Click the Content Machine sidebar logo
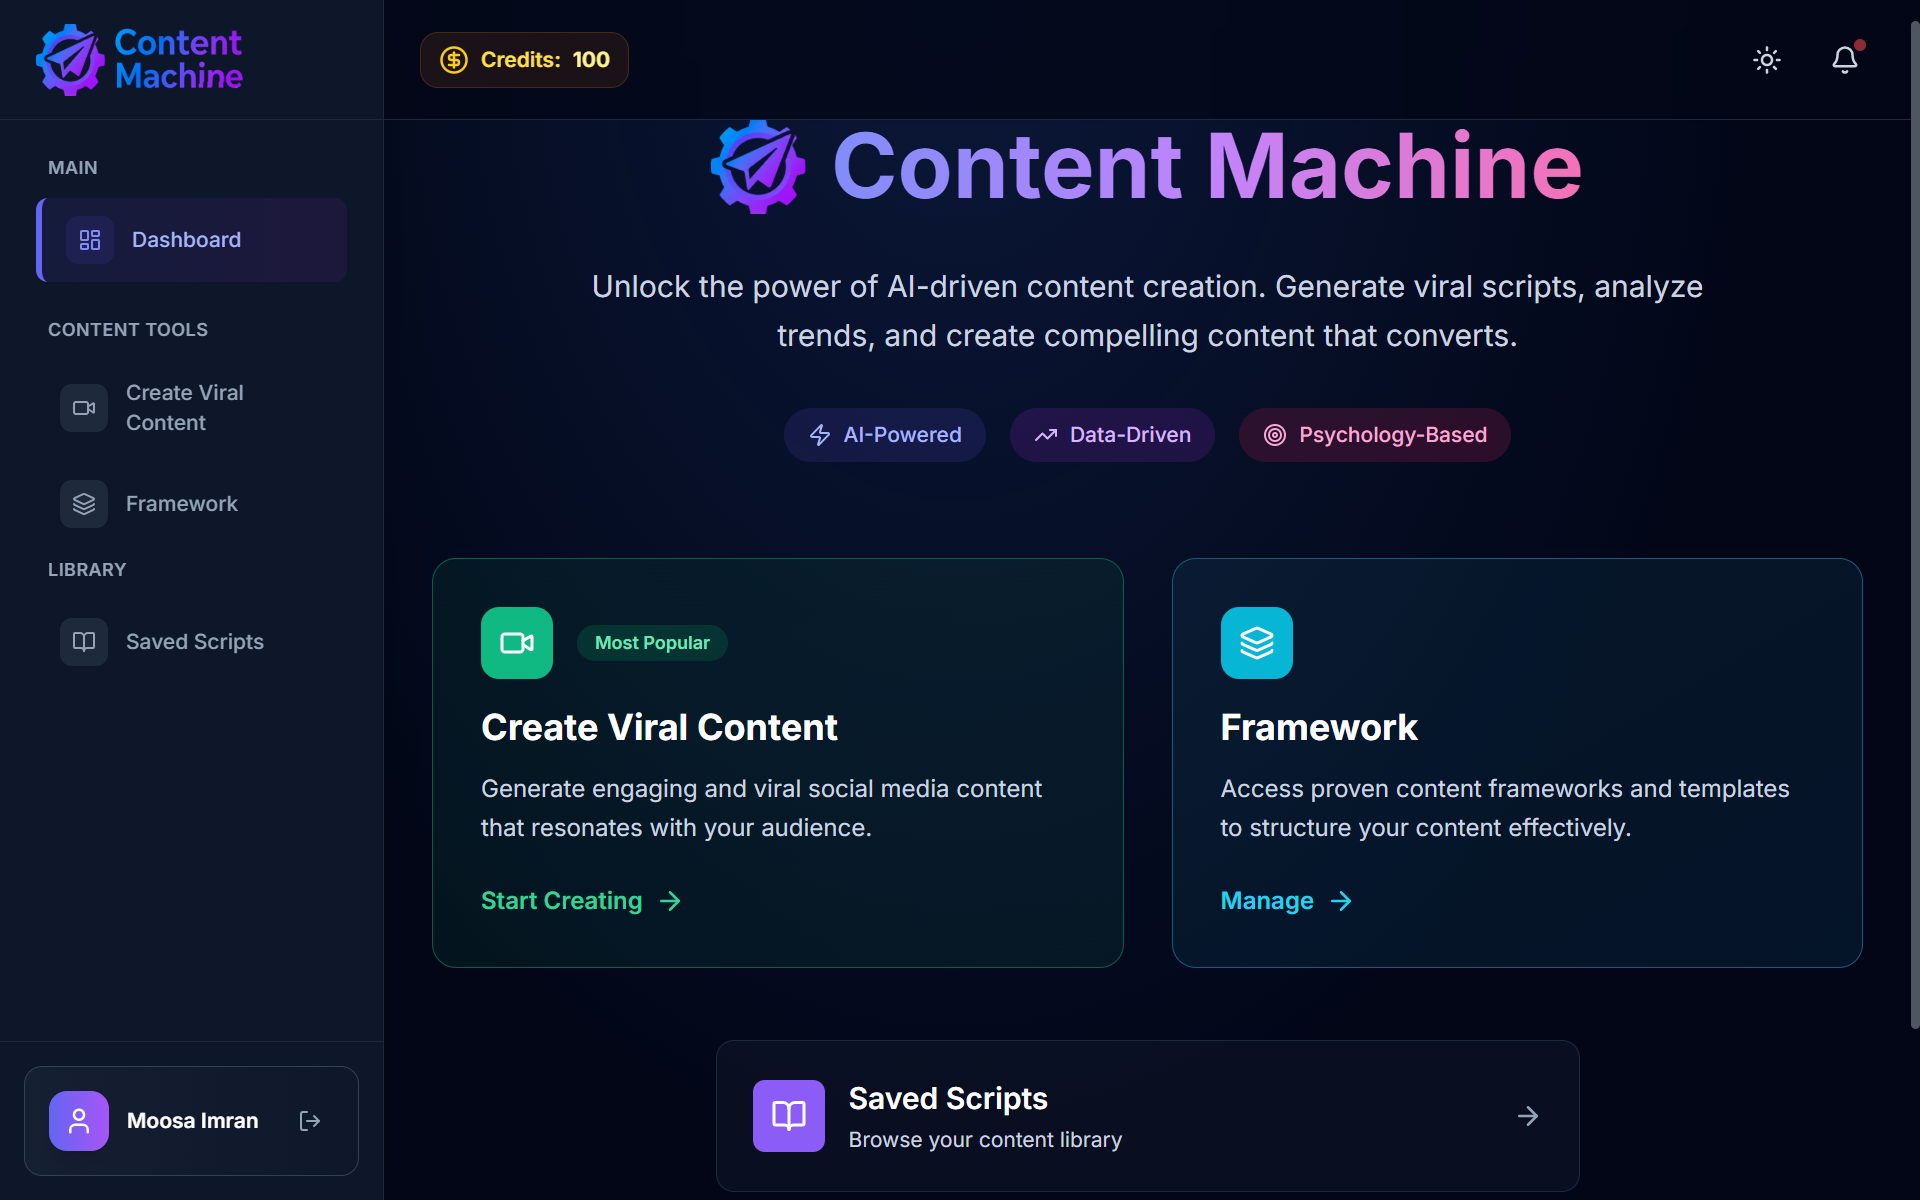Screen dimensions: 1920x1200 (x=140, y=60)
